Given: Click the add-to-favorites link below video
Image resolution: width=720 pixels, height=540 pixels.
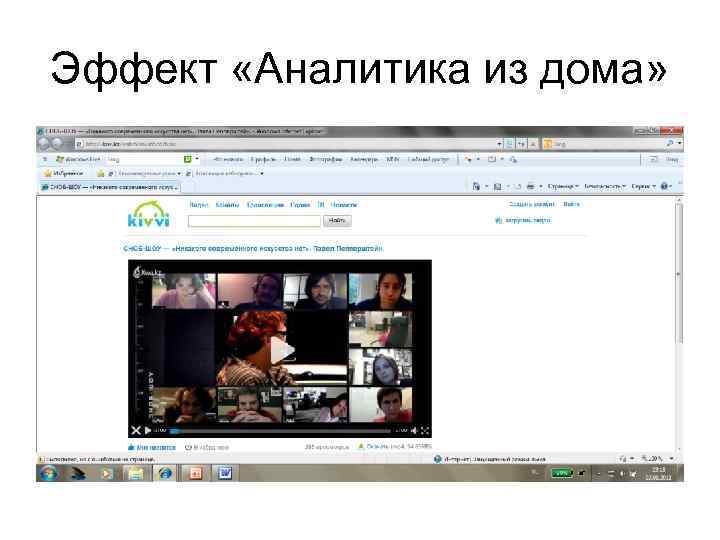Looking at the screenshot, I should tap(207, 447).
